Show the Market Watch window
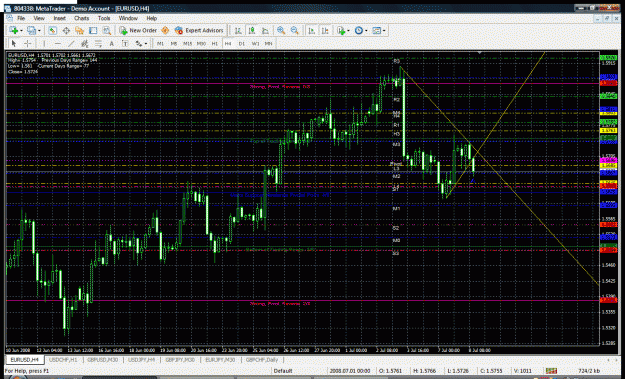Image resolution: width=625 pixels, height=379 pixels. (52, 30)
